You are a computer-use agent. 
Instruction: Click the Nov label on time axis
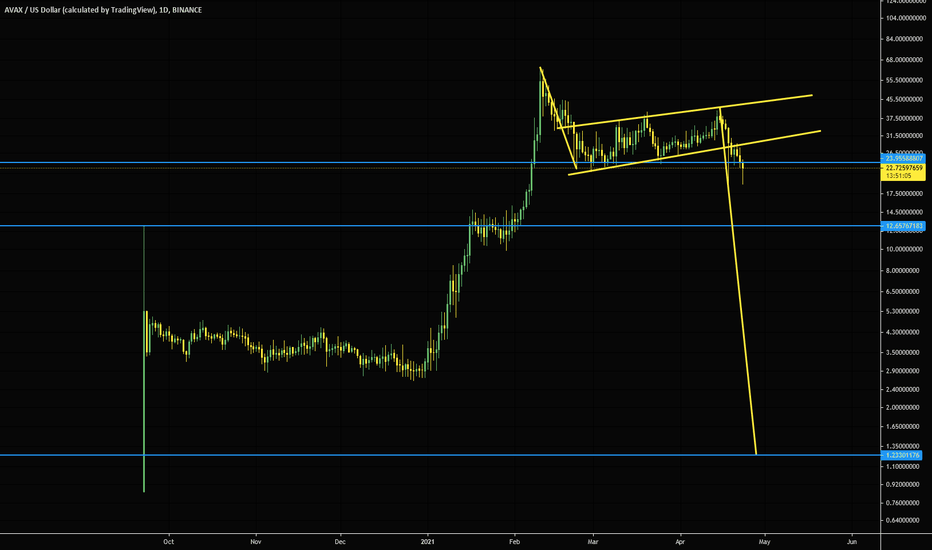(x=256, y=542)
